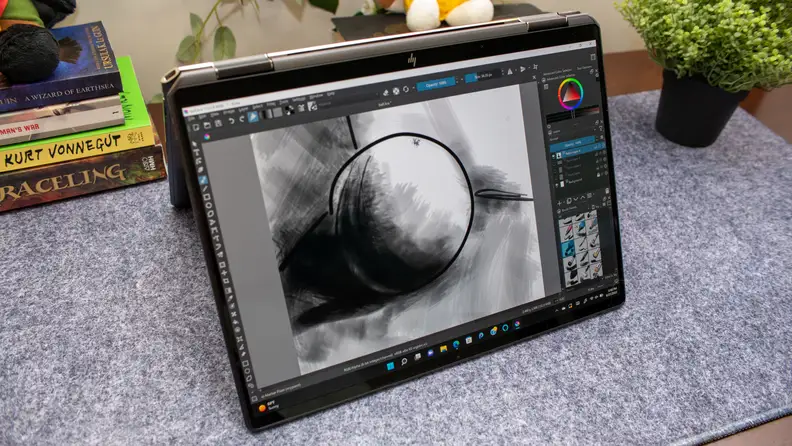This screenshot has width=792, height=446.
Task: Toggle the vertical mirror tool
Action: [522, 69]
